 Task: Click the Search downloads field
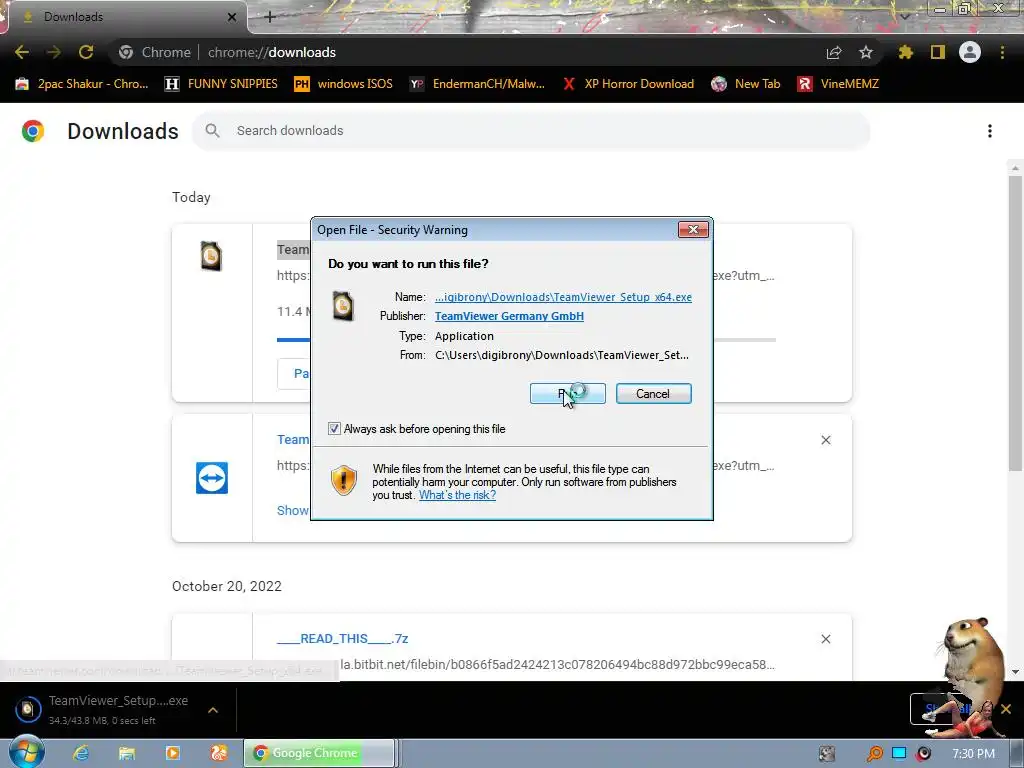530,131
